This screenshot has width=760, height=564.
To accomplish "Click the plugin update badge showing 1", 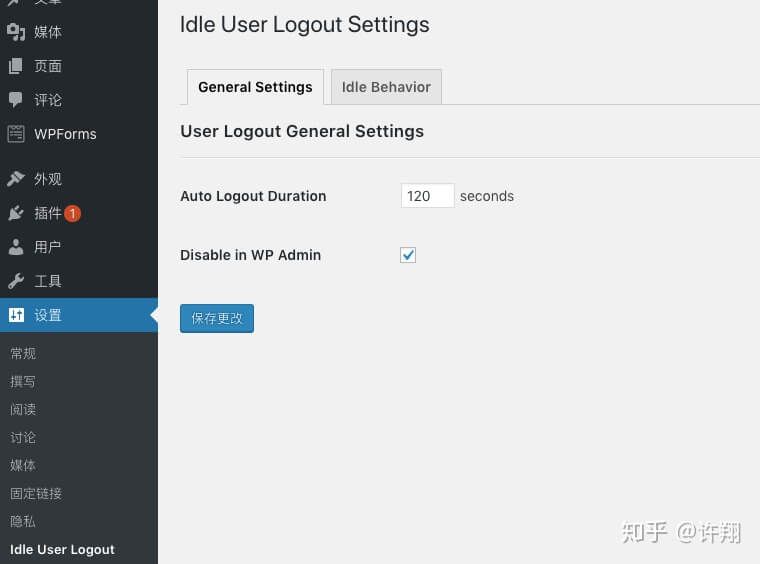I will coord(73,213).
